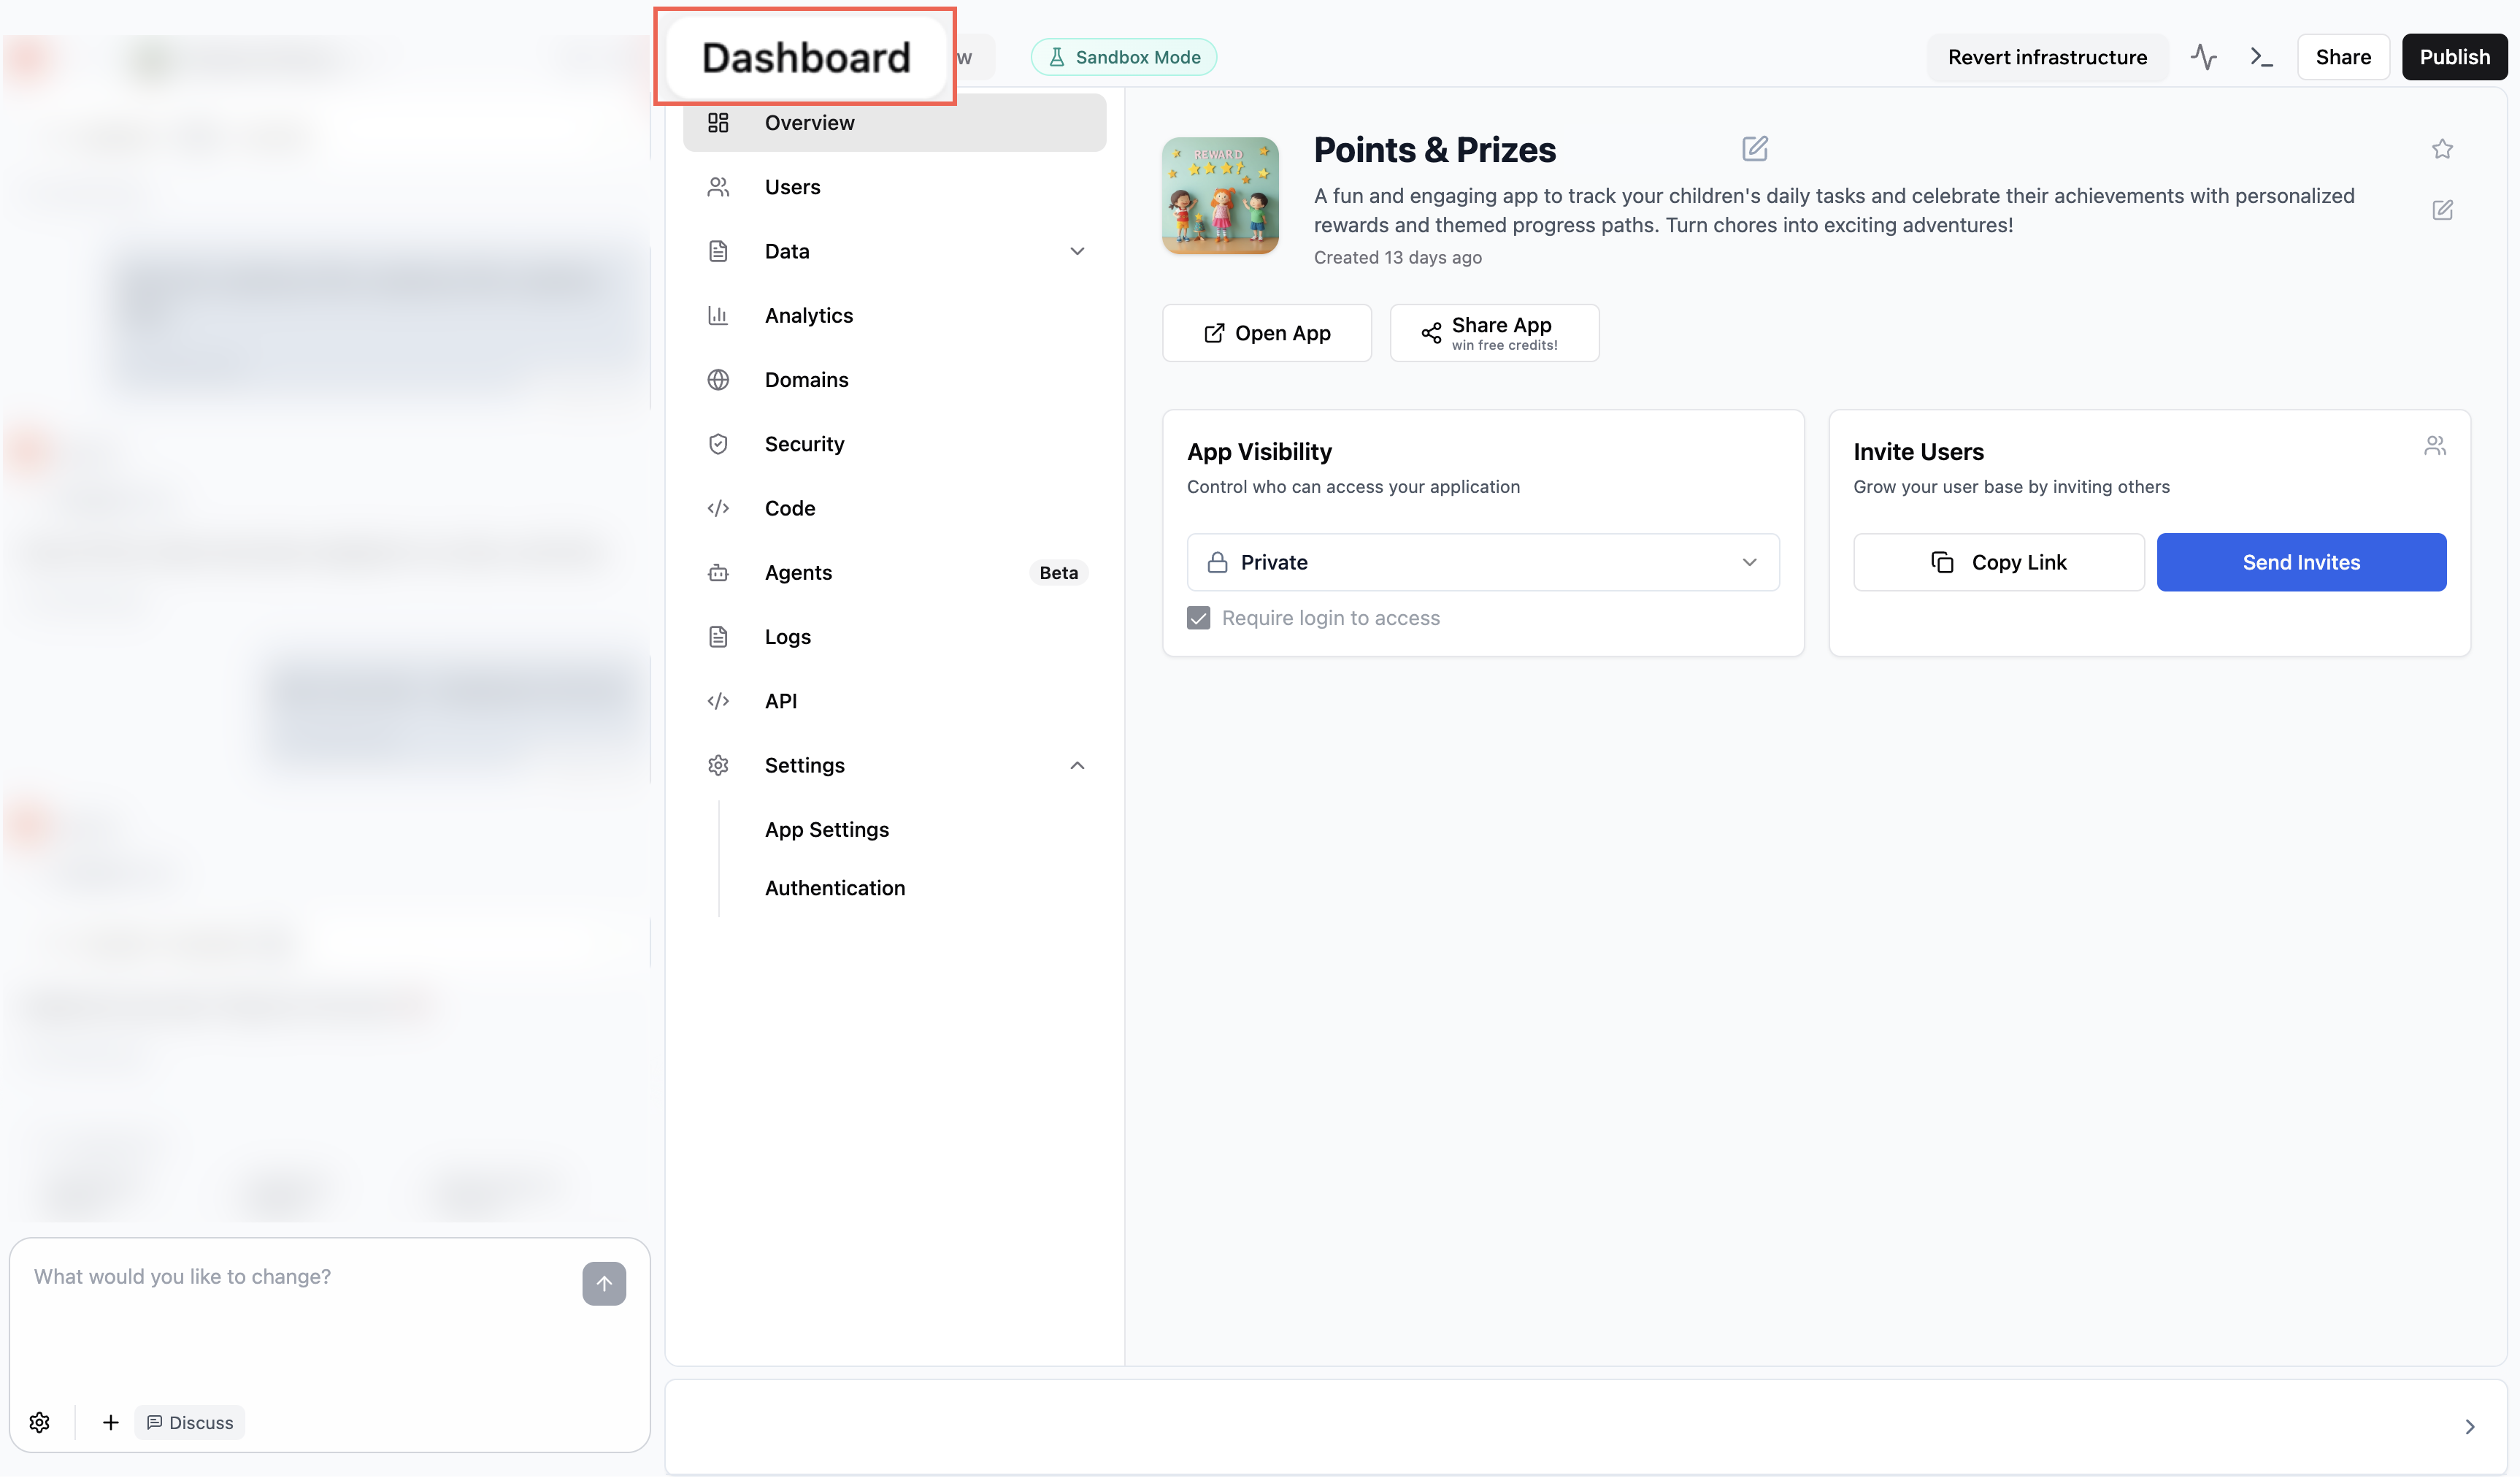Open the terminal icon next to Share
2520x1478 pixels.
pyautogui.click(x=2261, y=57)
